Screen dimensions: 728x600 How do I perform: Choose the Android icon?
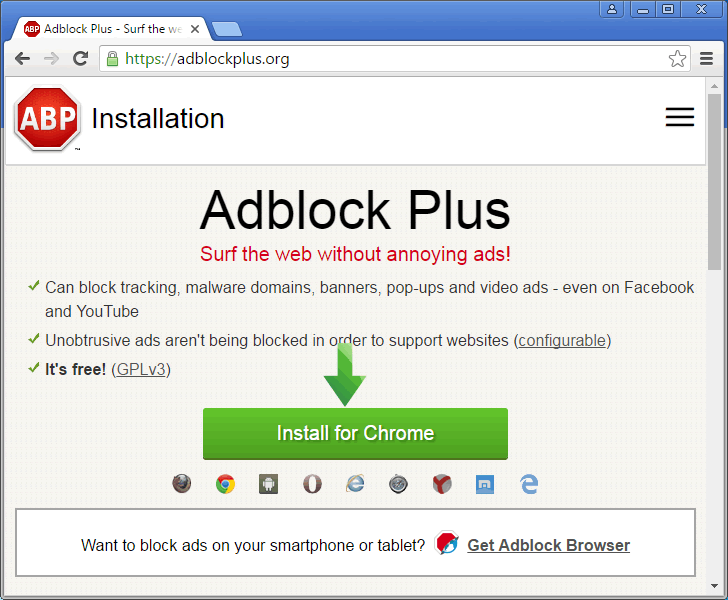tap(268, 484)
